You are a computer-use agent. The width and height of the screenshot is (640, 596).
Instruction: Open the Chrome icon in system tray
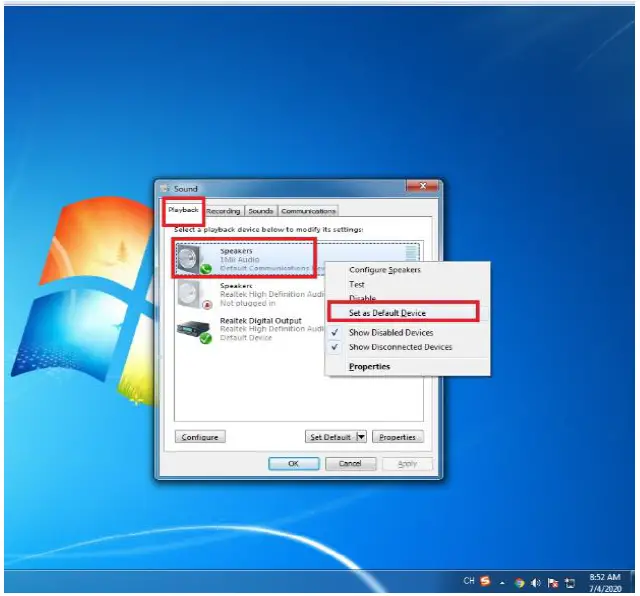coord(519,583)
